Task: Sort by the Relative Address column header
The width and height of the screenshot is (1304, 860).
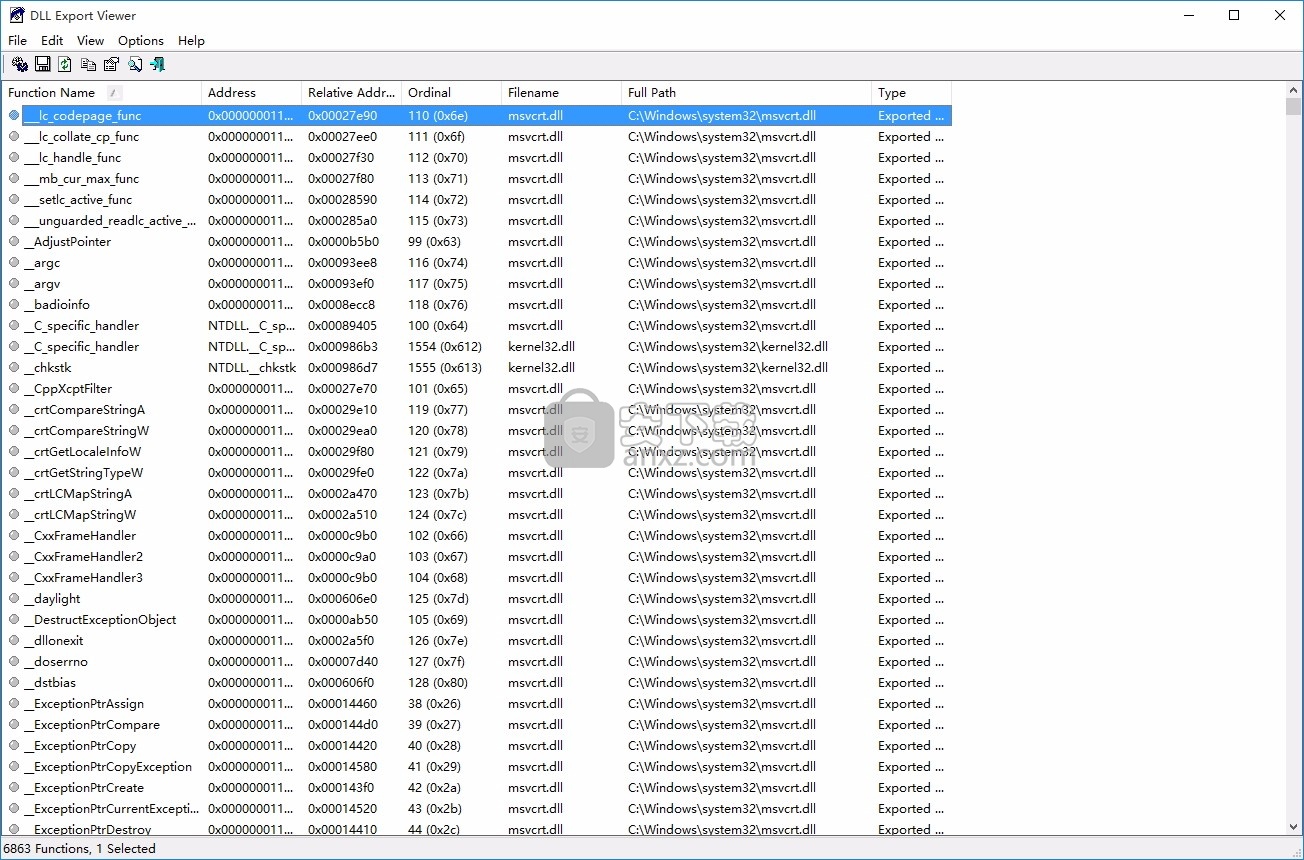Action: (352, 93)
